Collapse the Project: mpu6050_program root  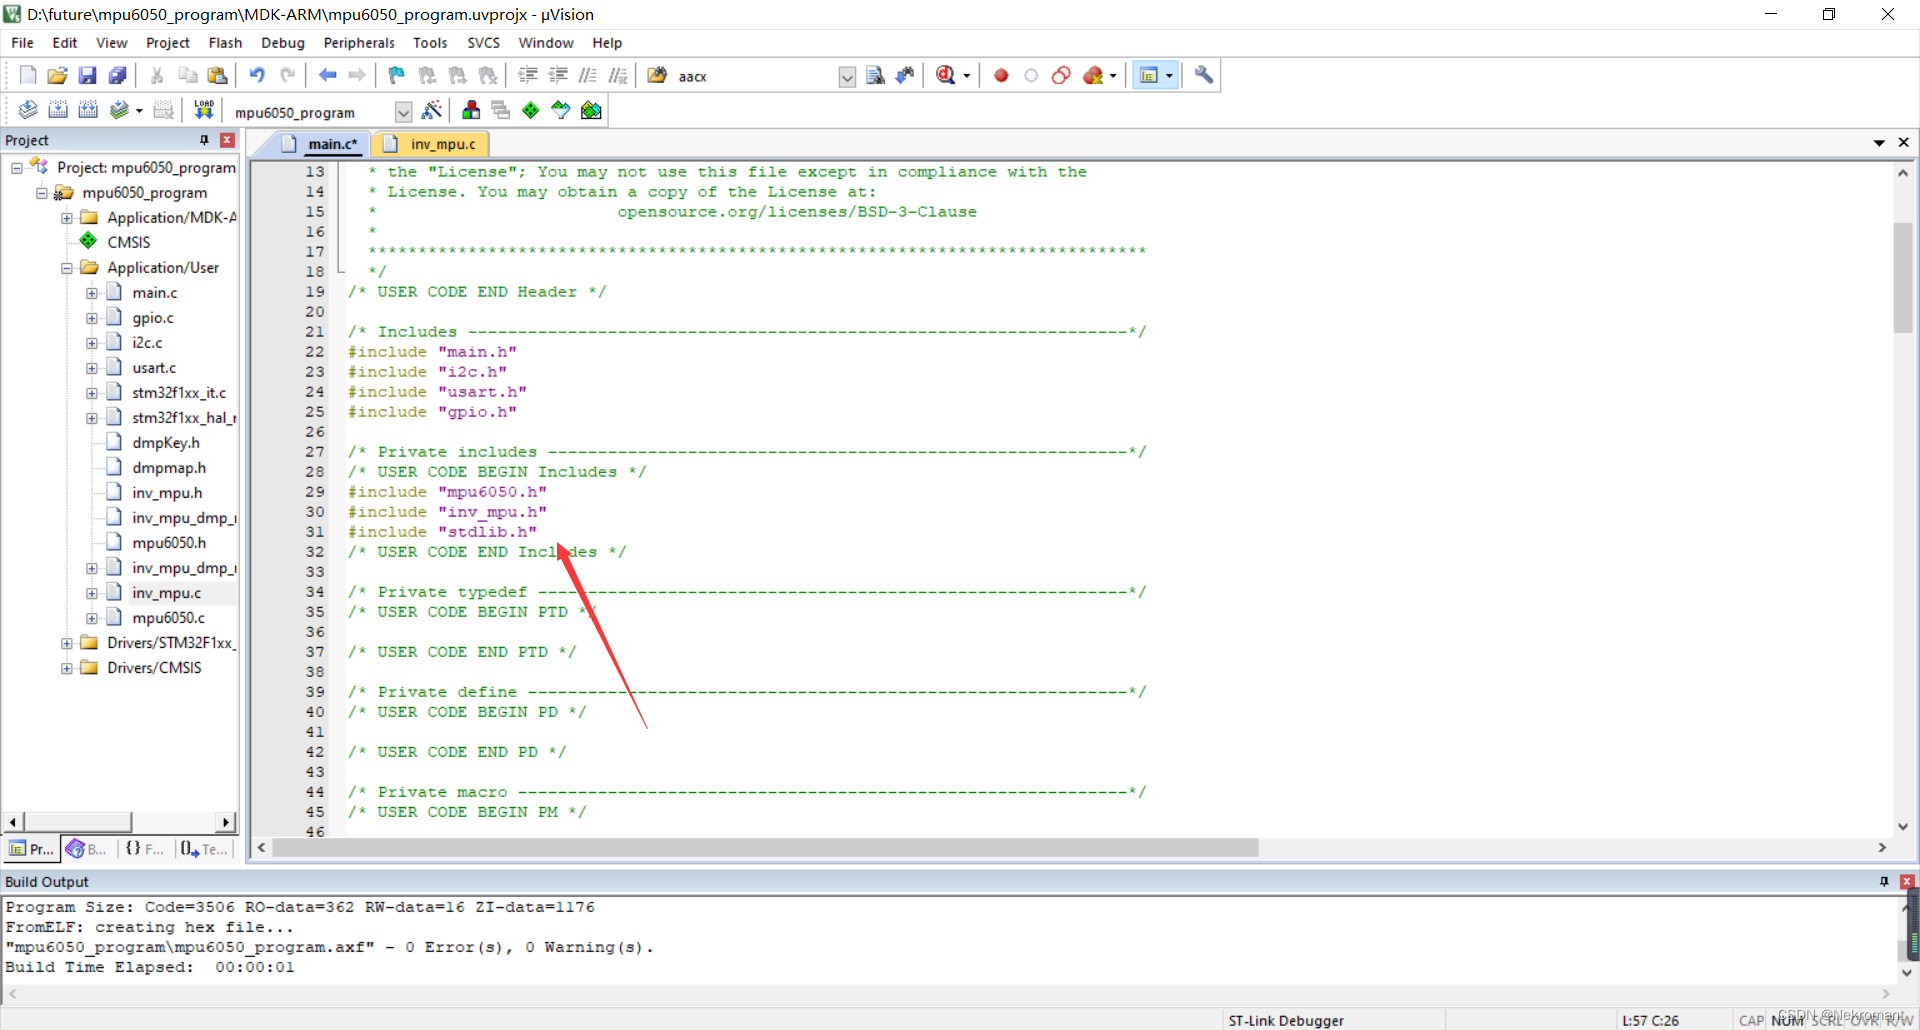[16, 168]
